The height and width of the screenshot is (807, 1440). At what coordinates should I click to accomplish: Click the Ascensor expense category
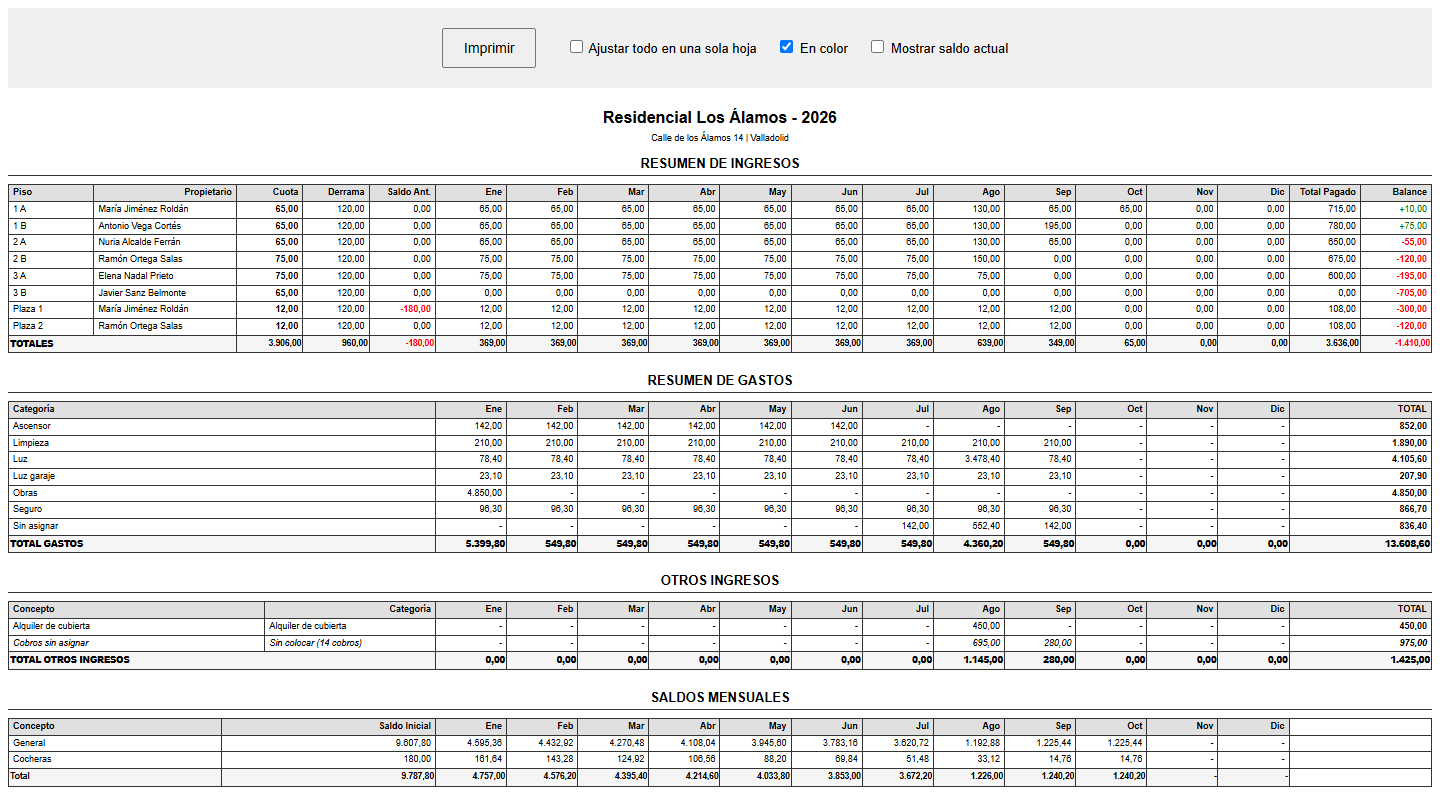(31, 426)
